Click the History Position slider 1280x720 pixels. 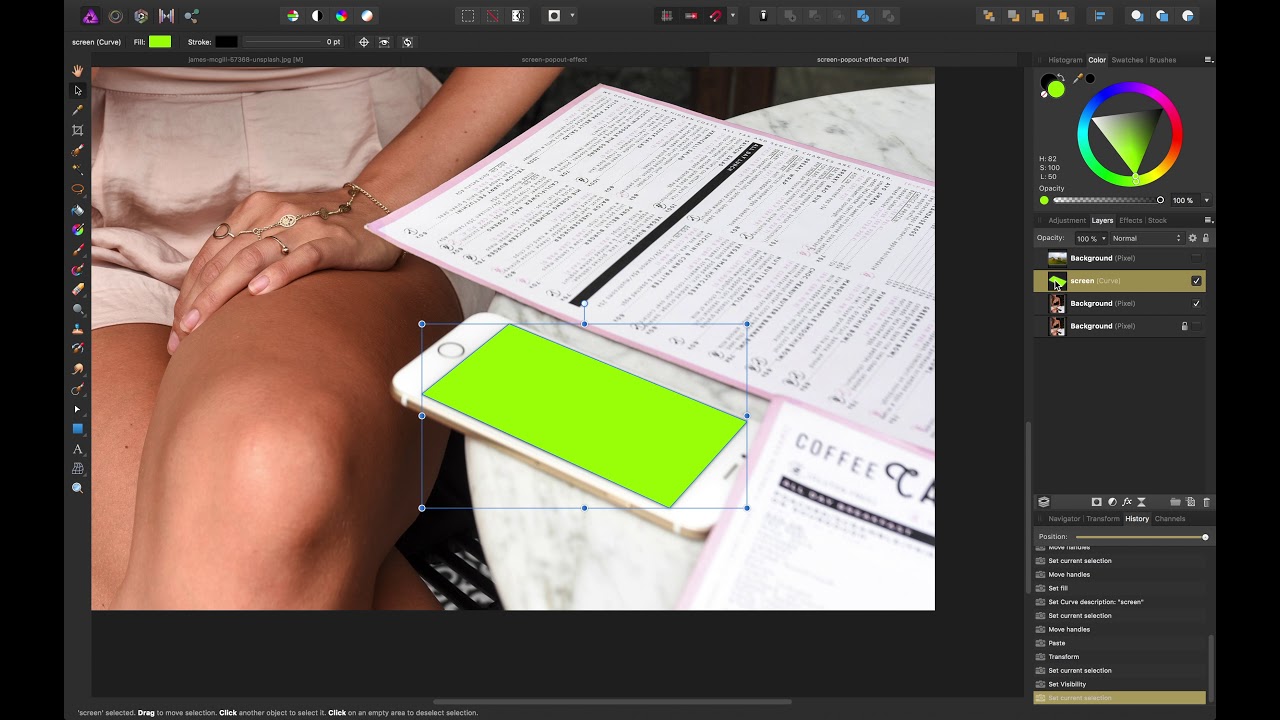point(1140,537)
